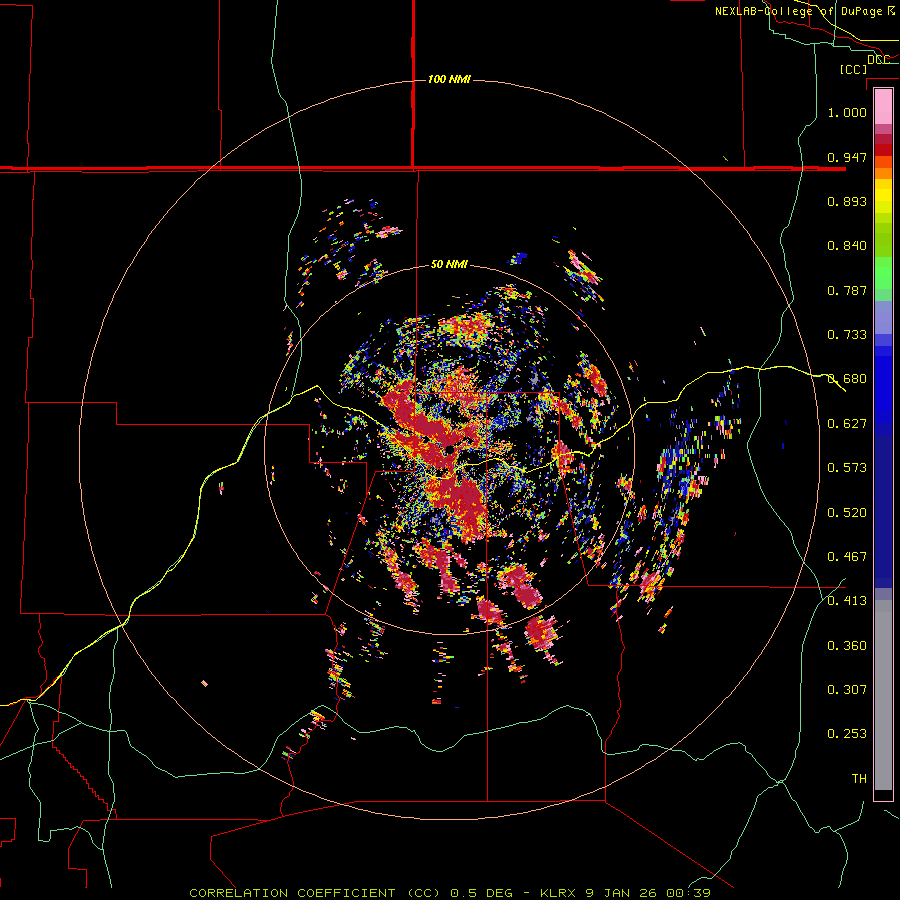Select the 1.000 scale value
This screenshot has height=900, width=900.
pyautogui.click(x=847, y=112)
